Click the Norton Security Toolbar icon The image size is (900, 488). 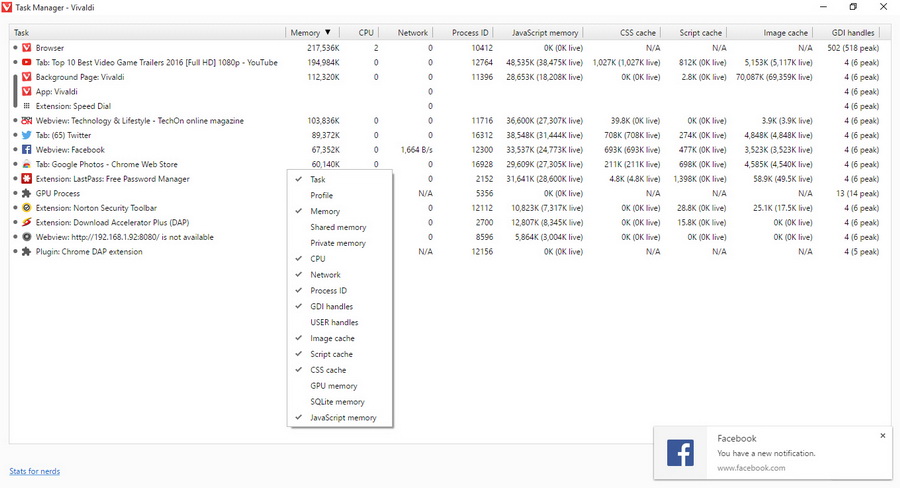pyautogui.click(x=27, y=208)
